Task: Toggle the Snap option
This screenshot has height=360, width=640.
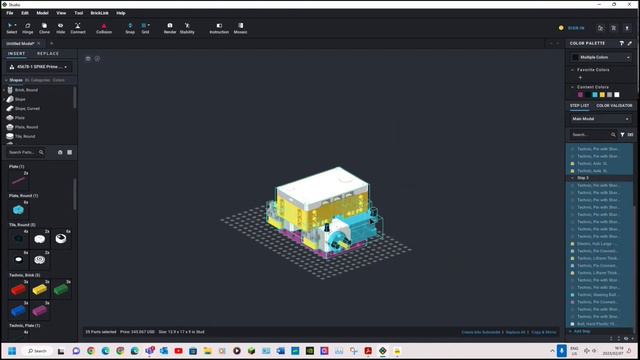Action: (x=130, y=28)
